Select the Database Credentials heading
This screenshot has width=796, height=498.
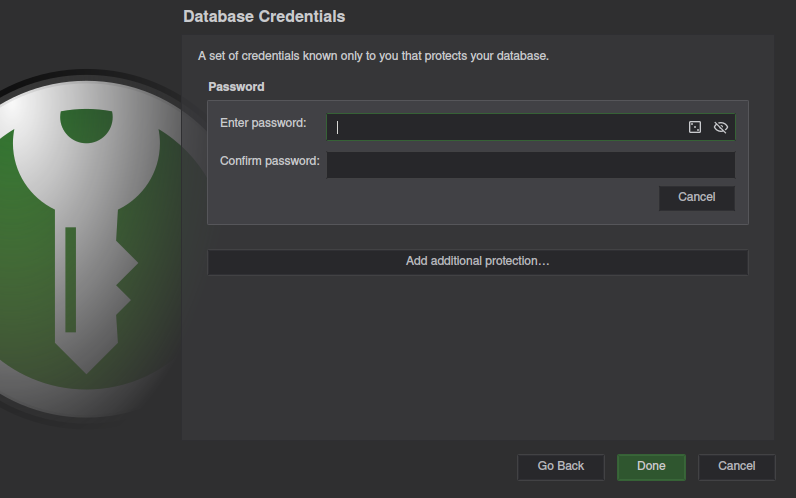(x=264, y=16)
